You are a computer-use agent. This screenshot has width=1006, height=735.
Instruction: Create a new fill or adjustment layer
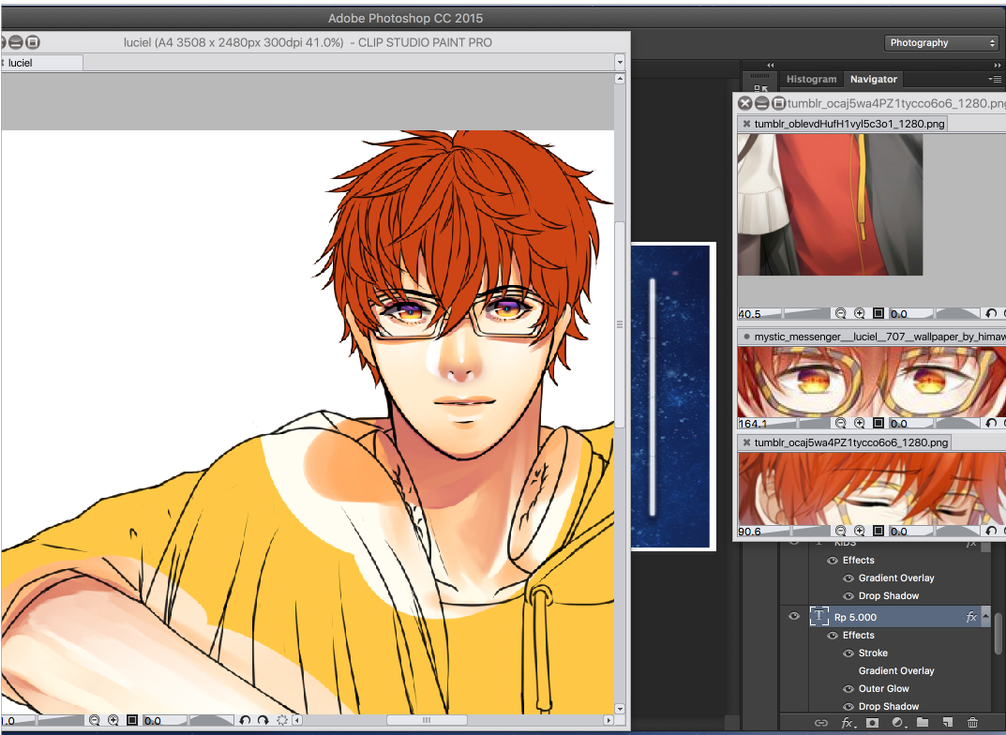[897, 722]
